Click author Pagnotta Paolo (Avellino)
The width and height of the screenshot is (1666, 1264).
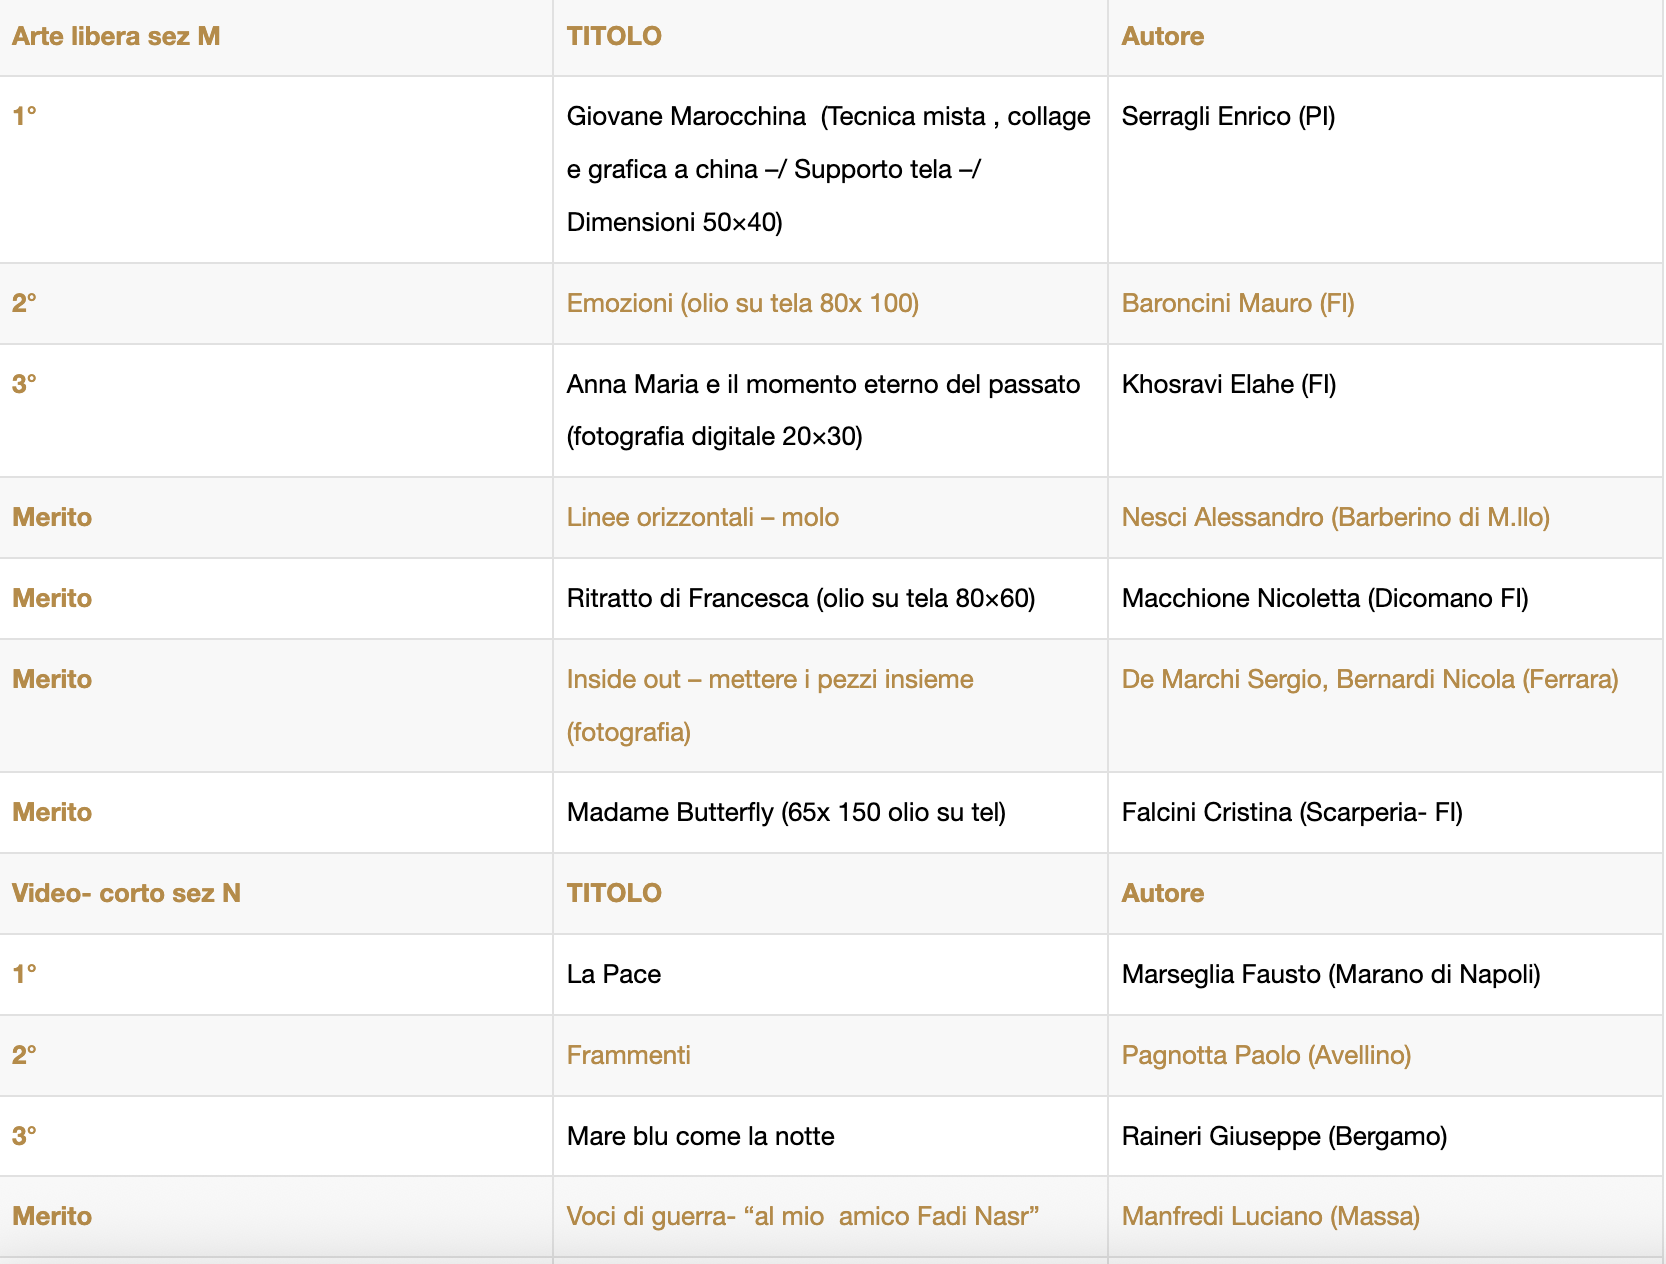click(x=1265, y=1056)
